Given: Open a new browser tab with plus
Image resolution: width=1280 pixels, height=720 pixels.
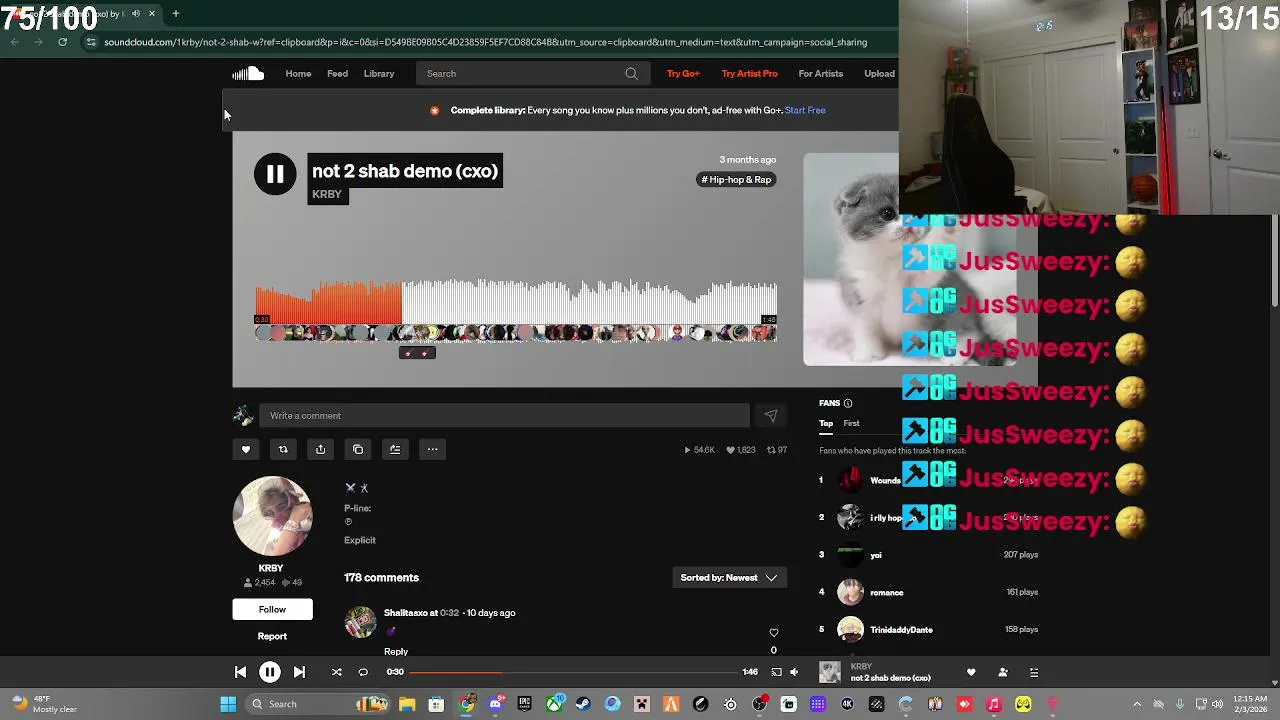Looking at the screenshot, I should [176, 14].
